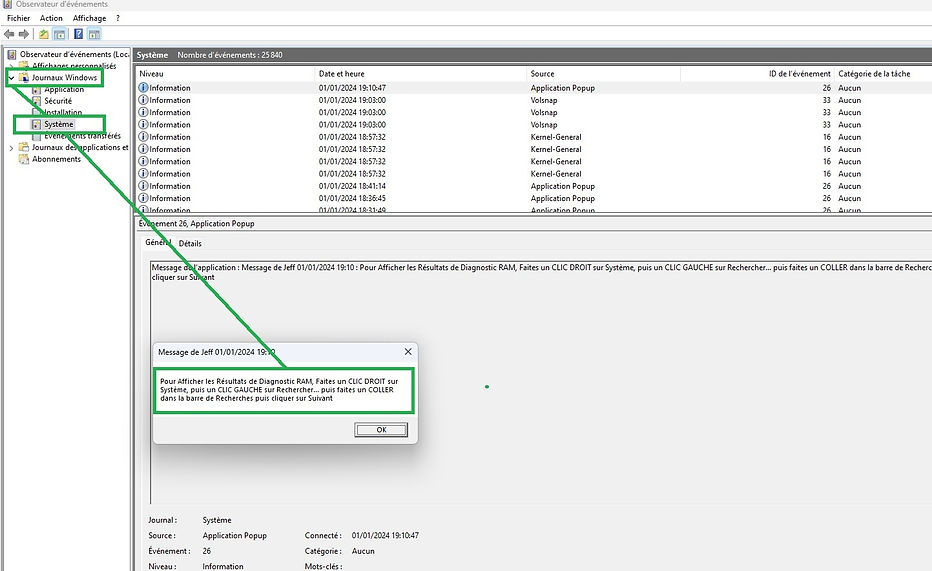The height and width of the screenshot is (571, 932).
Task: Sort by ID de l'événement column header
Action: click(x=757, y=74)
